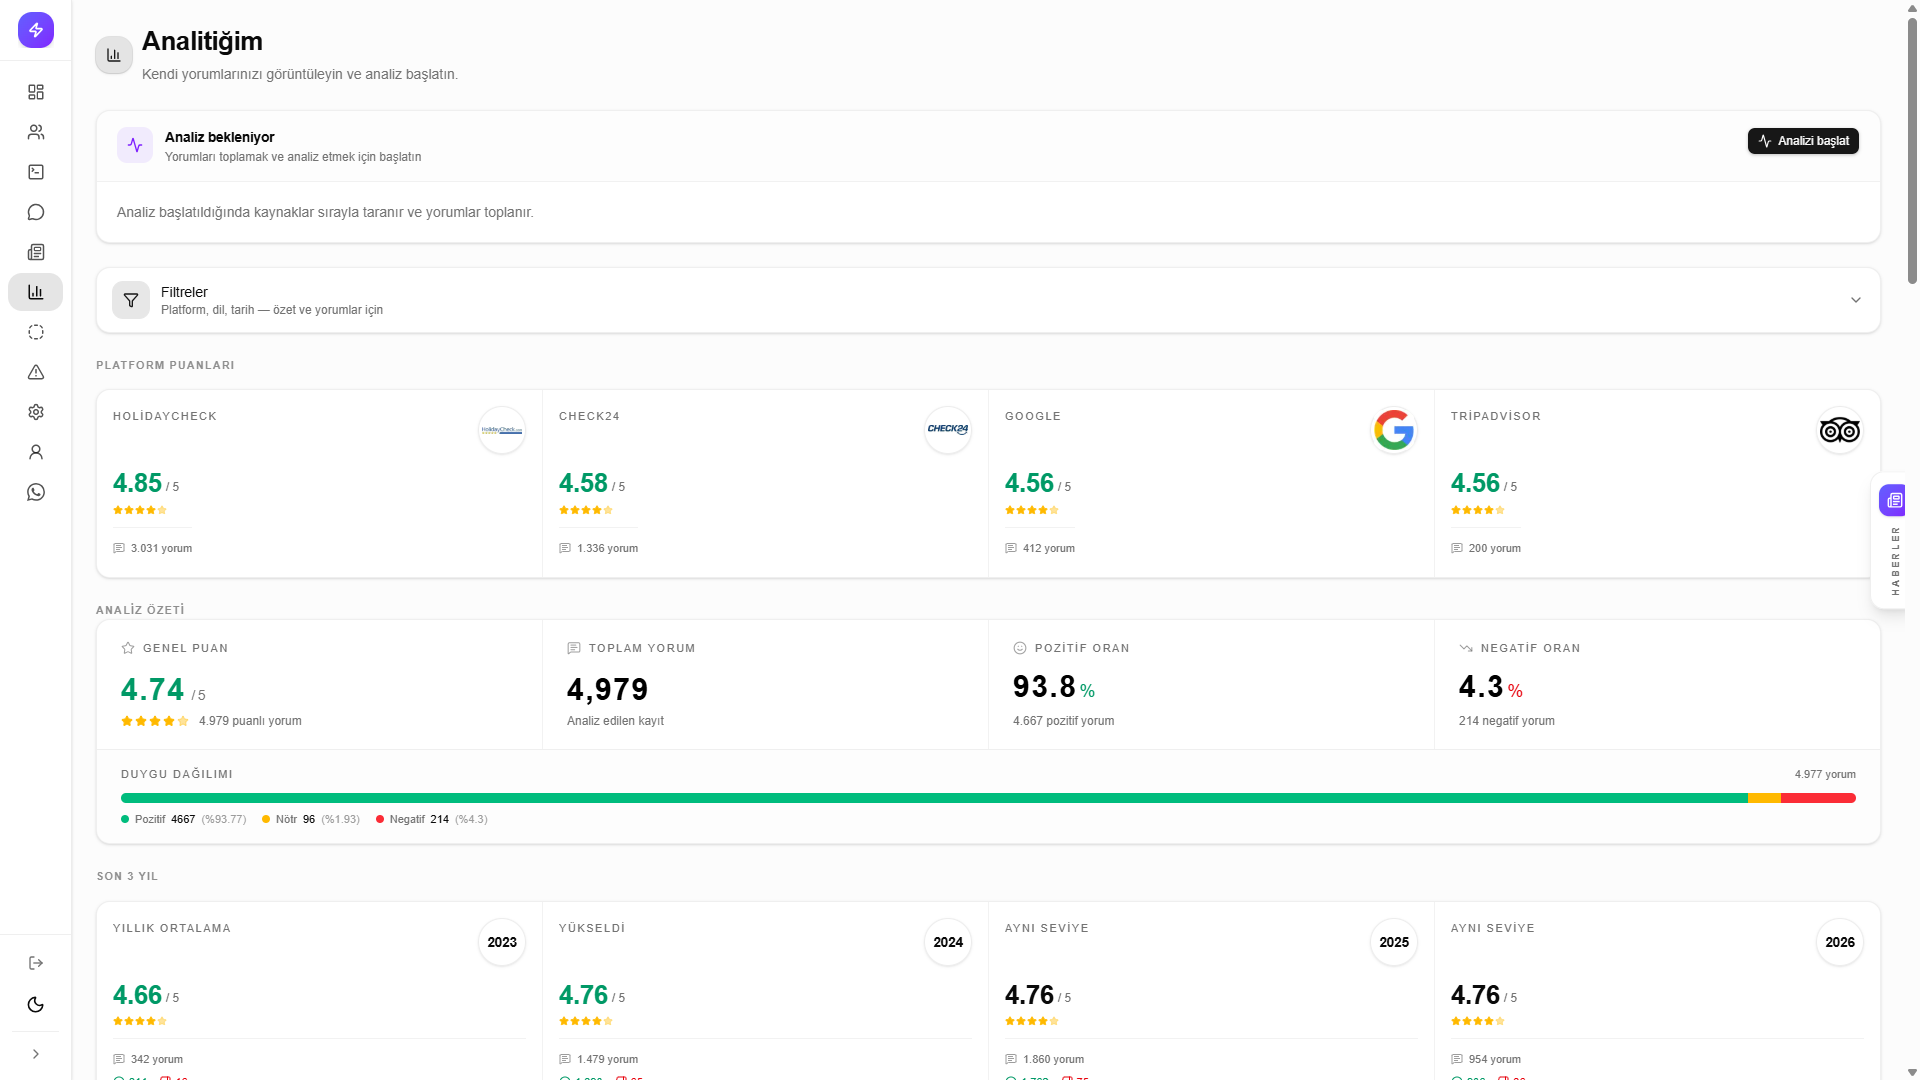Viewport: 1920px width, 1080px height.
Task: Click the Google logo on rating card
Action: [x=1393, y=430]
